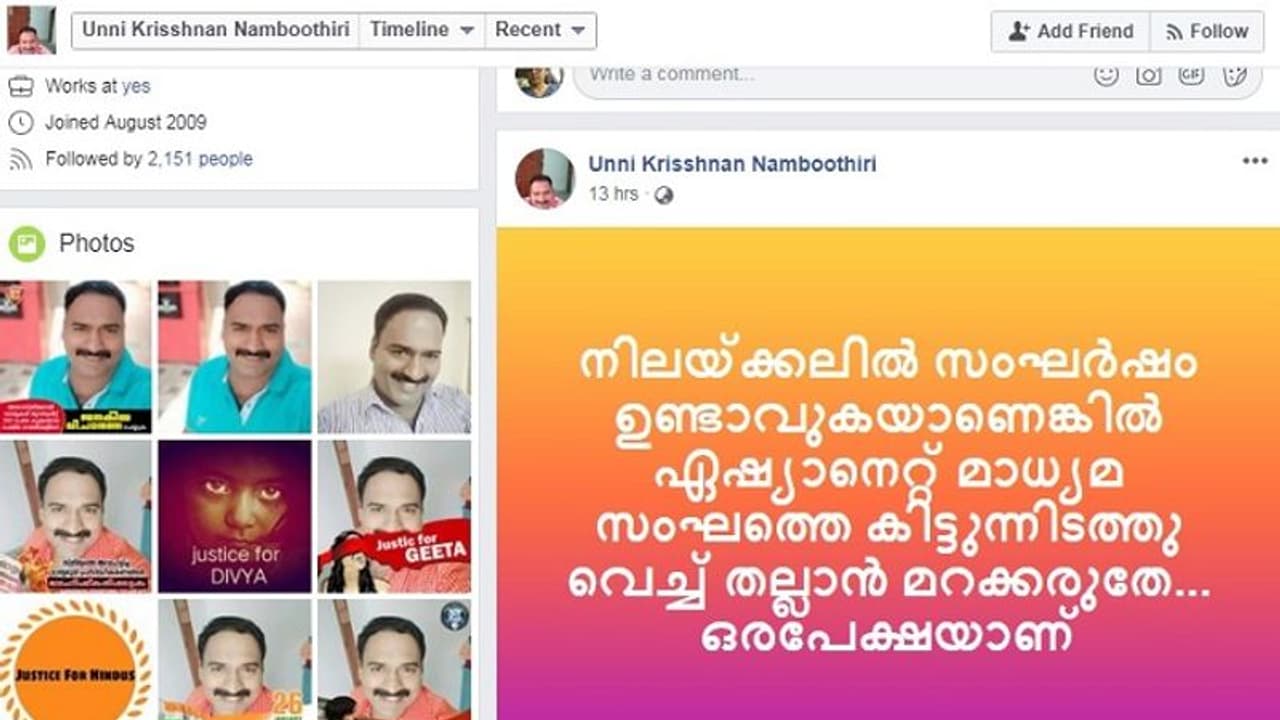
Task: Click the post author's round profile picture
Action: coord(544,179)
